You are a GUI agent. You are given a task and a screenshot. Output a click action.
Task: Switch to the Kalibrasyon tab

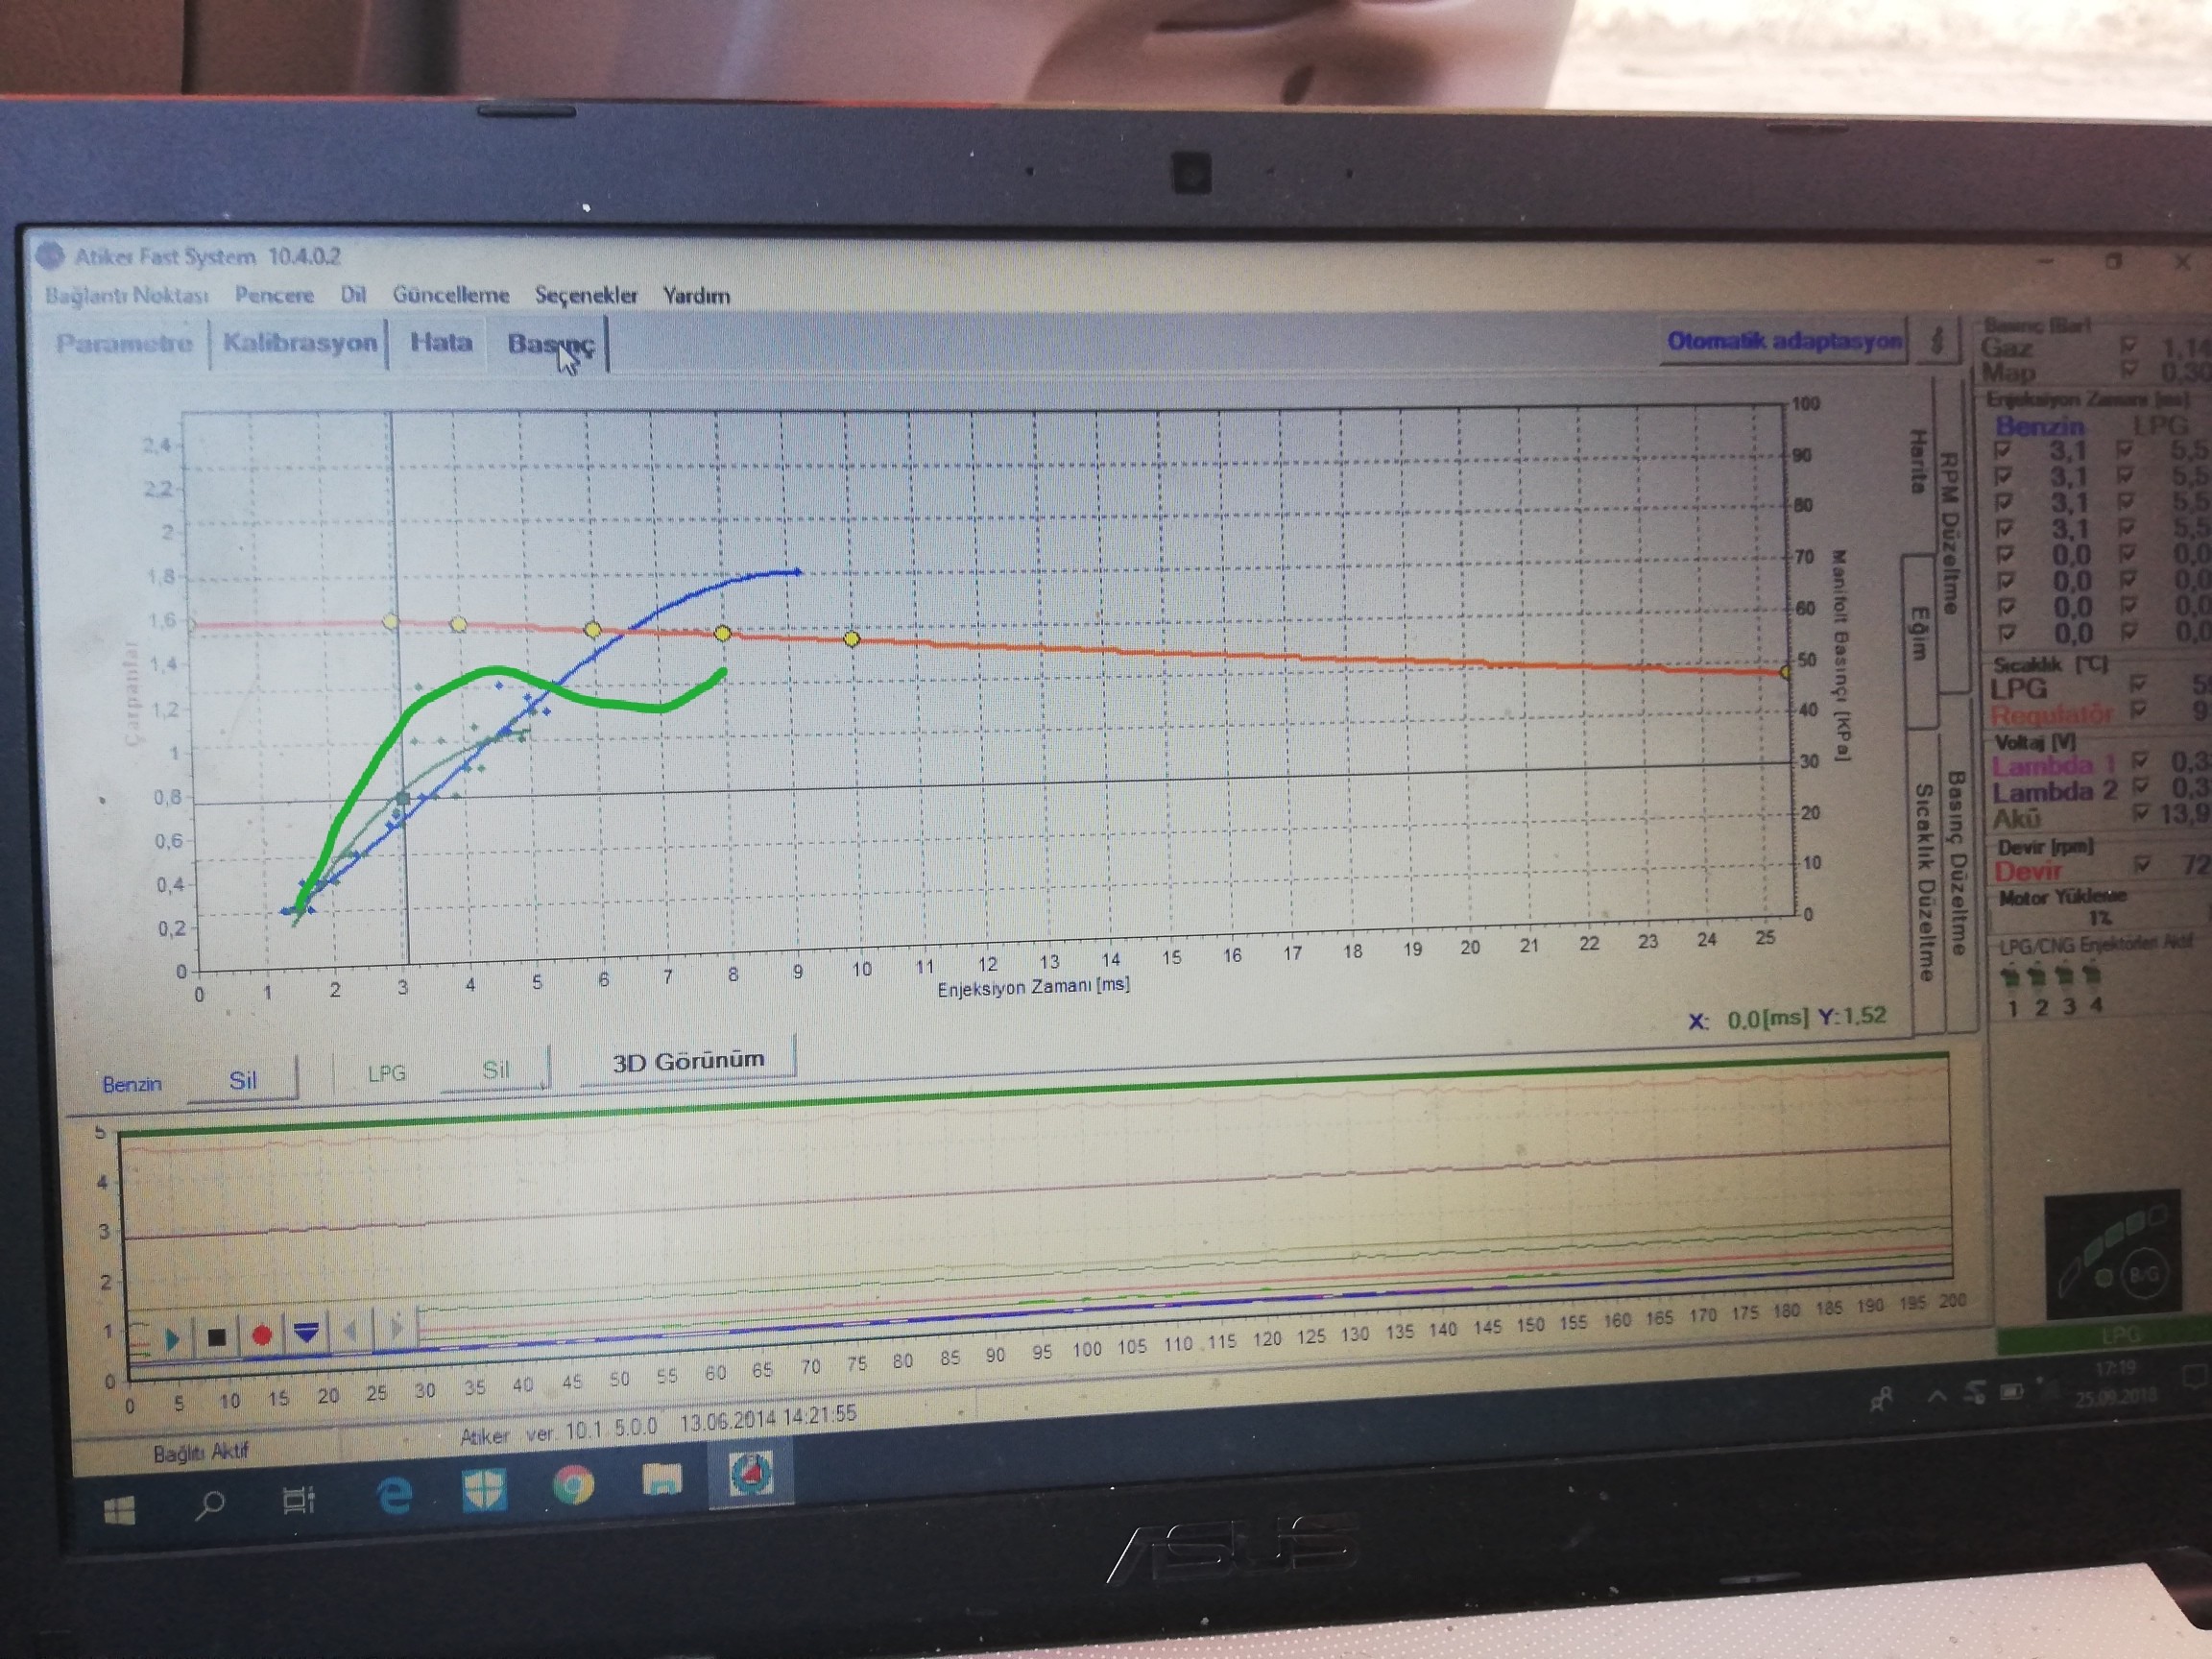pos(299,343)
